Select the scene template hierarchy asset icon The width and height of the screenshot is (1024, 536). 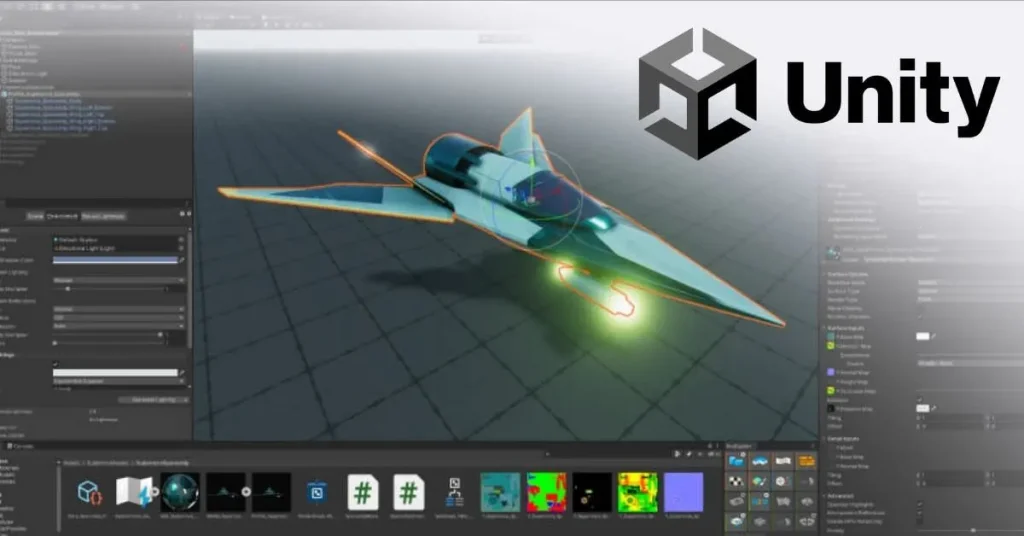click(x=455, y=492)
